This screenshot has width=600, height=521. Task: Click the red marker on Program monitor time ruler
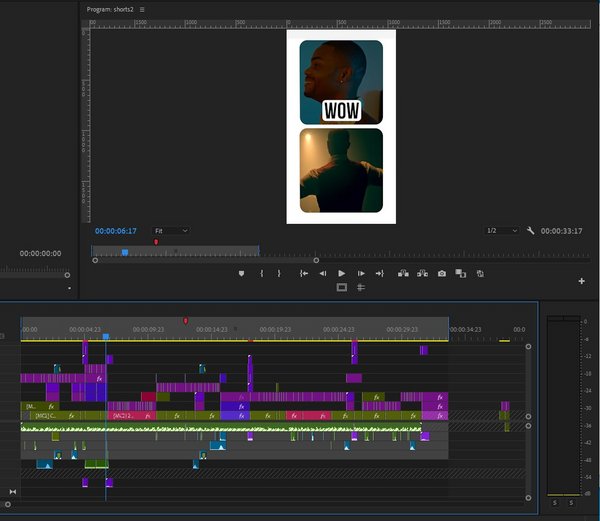pyautogui.click(x=156, y=242)
